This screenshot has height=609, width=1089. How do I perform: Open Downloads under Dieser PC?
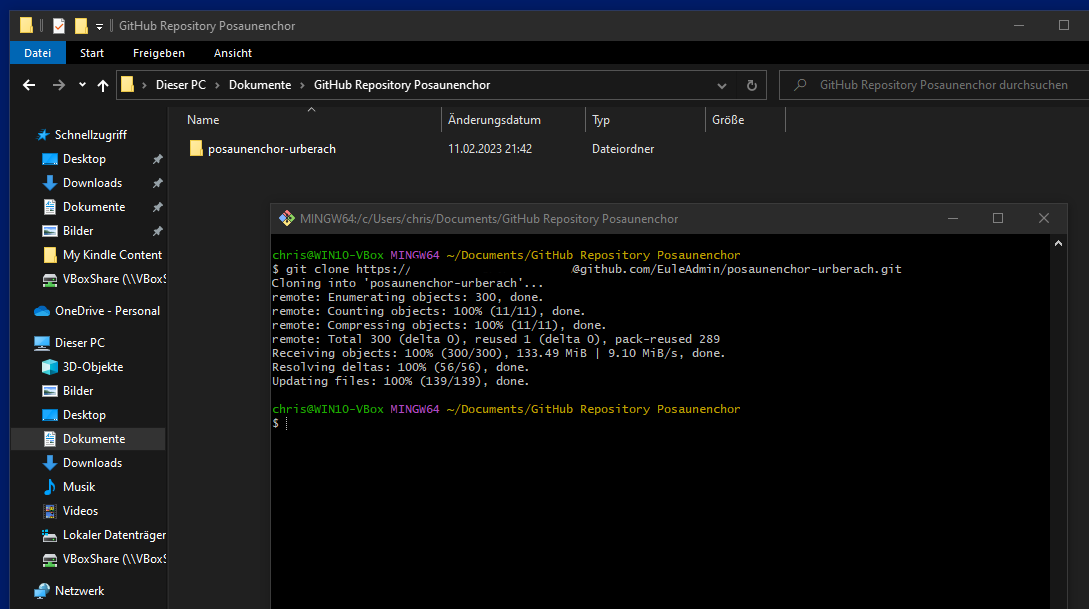[x=92, y=462]
